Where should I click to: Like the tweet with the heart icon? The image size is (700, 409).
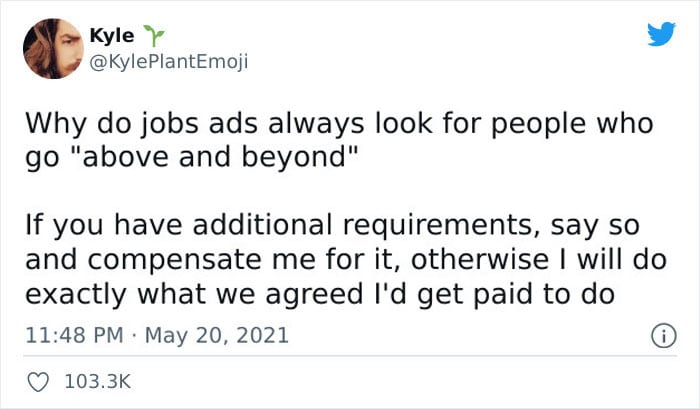[x=38, y=382]
